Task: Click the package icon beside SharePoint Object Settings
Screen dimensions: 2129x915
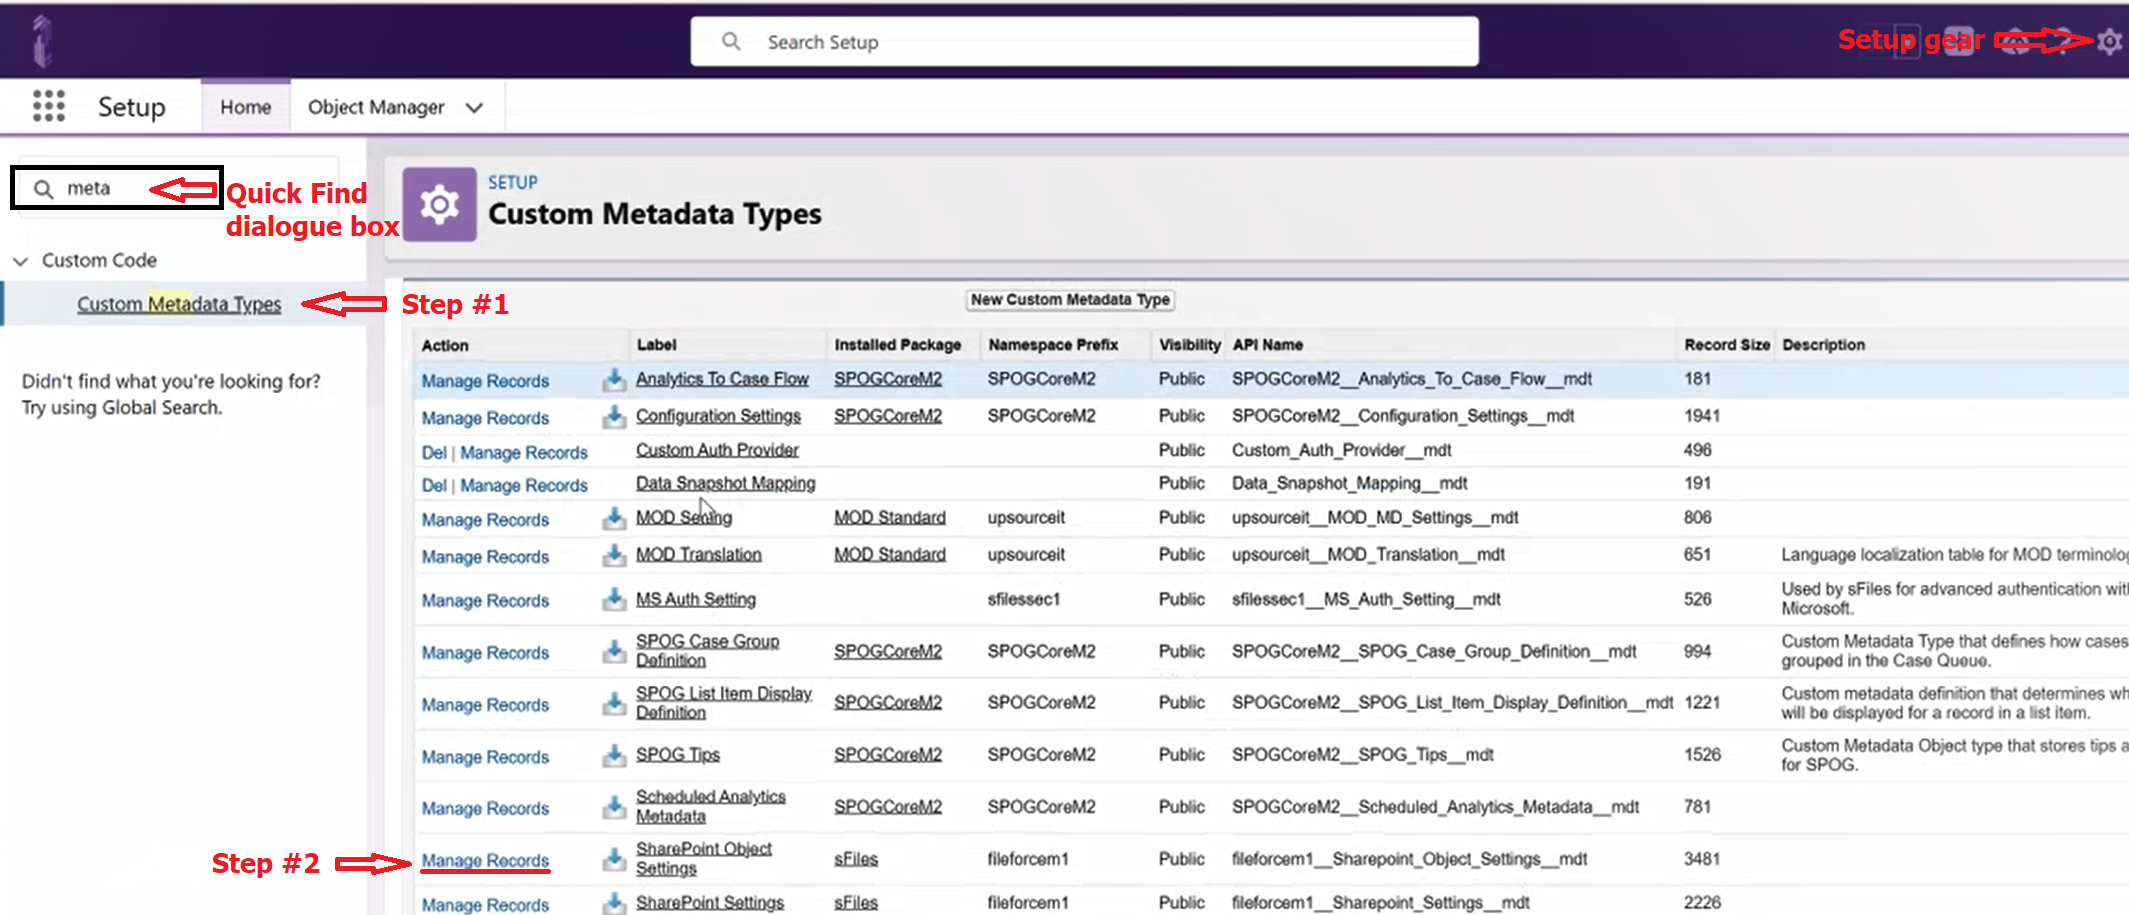Action: click(614, 859)
